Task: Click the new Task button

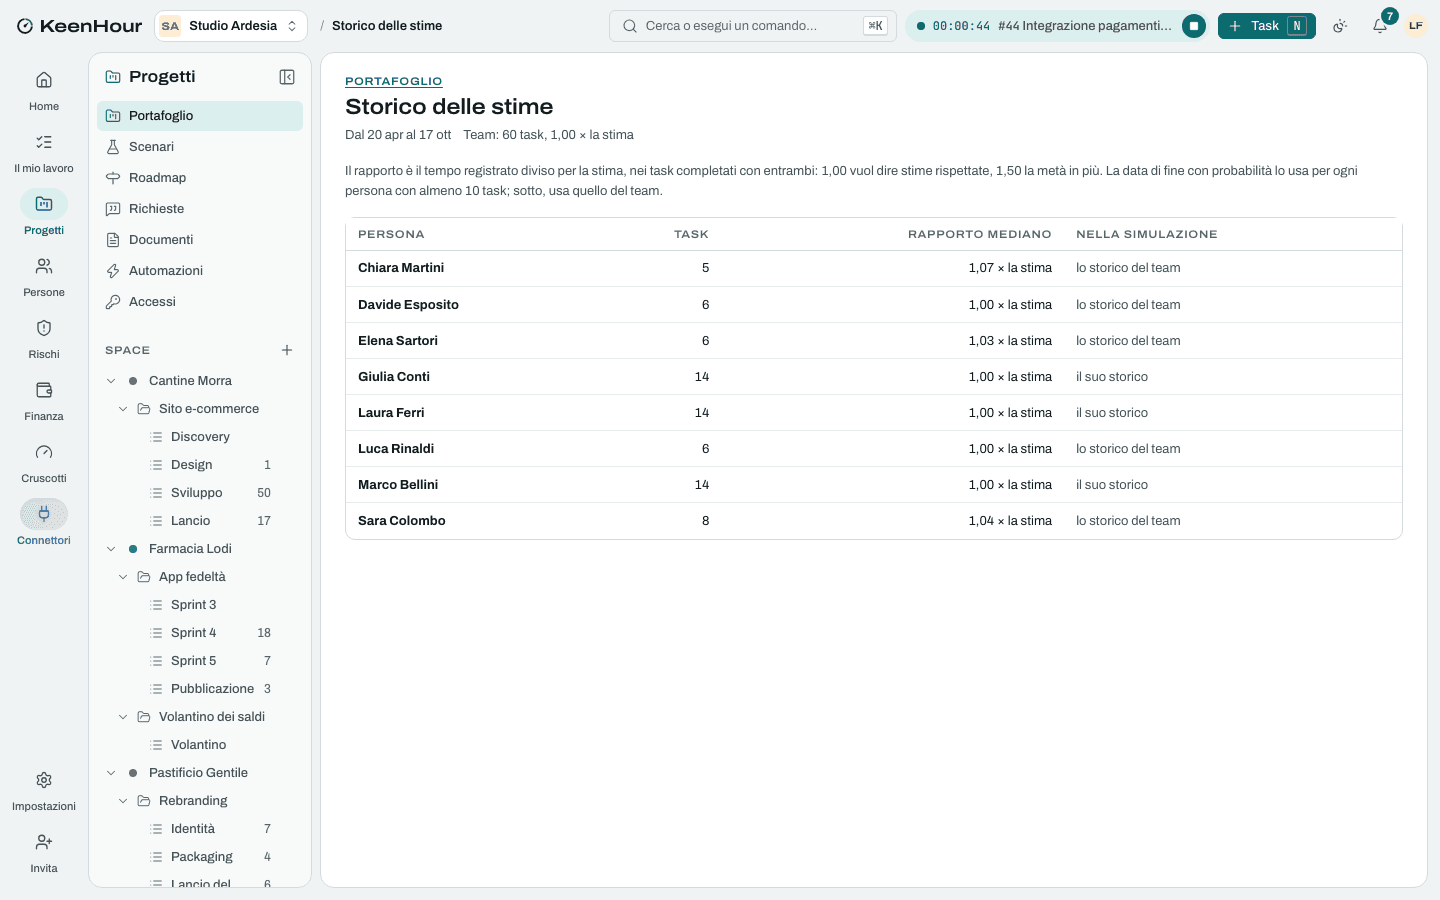Action: [x=1266, y=26]
